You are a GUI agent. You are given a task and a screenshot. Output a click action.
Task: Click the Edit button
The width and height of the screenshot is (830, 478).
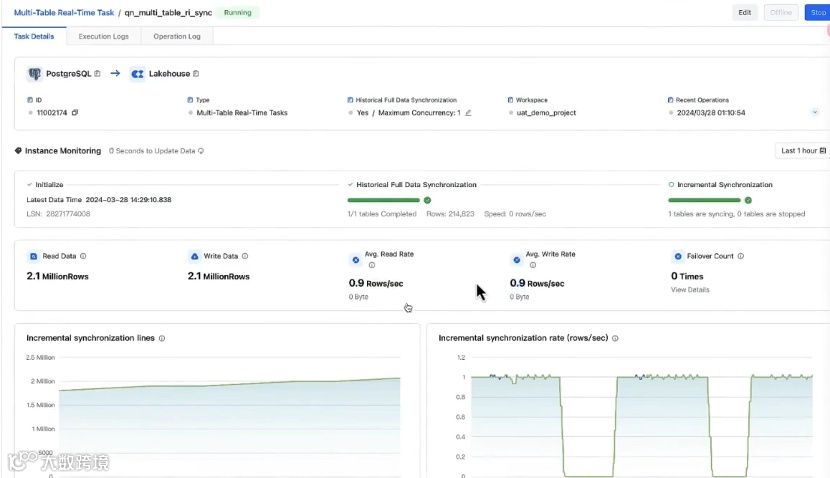(744, 13)
